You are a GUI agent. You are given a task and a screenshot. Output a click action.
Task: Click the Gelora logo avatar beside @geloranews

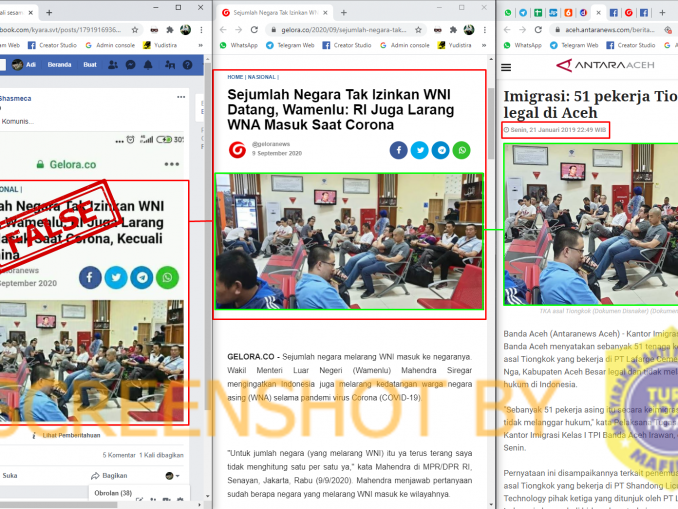pyautogui.click(x=237, y=150)
